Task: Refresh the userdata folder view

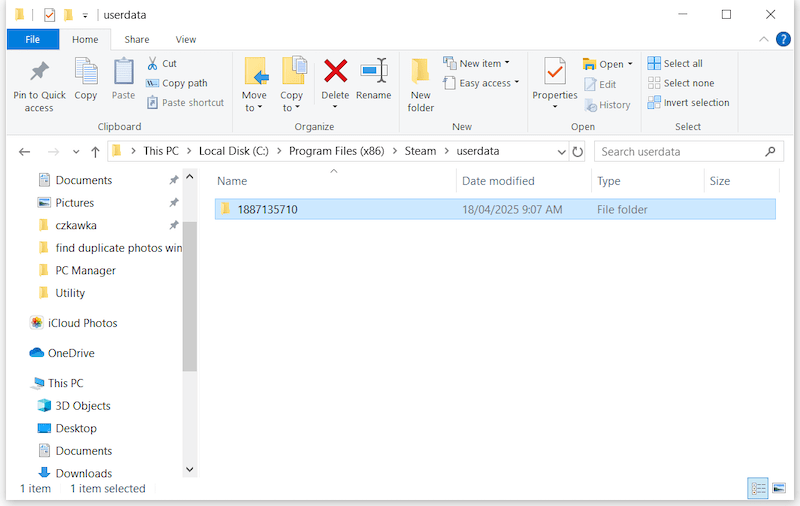Action: pos(577,152)
